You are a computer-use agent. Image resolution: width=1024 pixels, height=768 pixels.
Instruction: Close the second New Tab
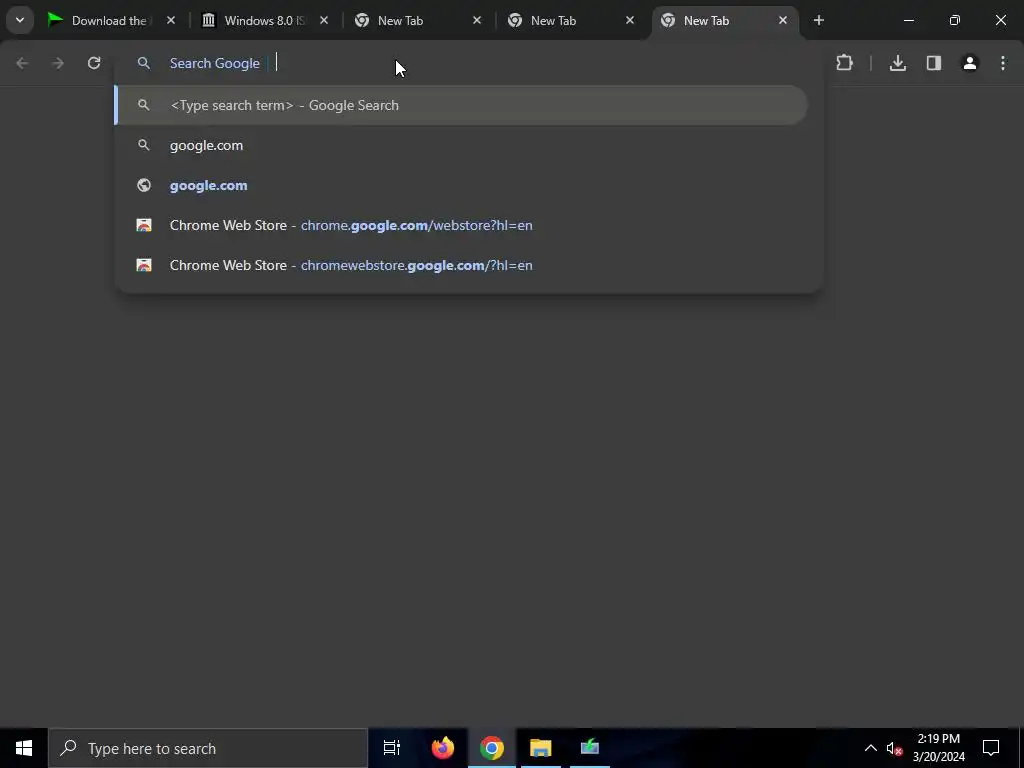tap(630, 20)
